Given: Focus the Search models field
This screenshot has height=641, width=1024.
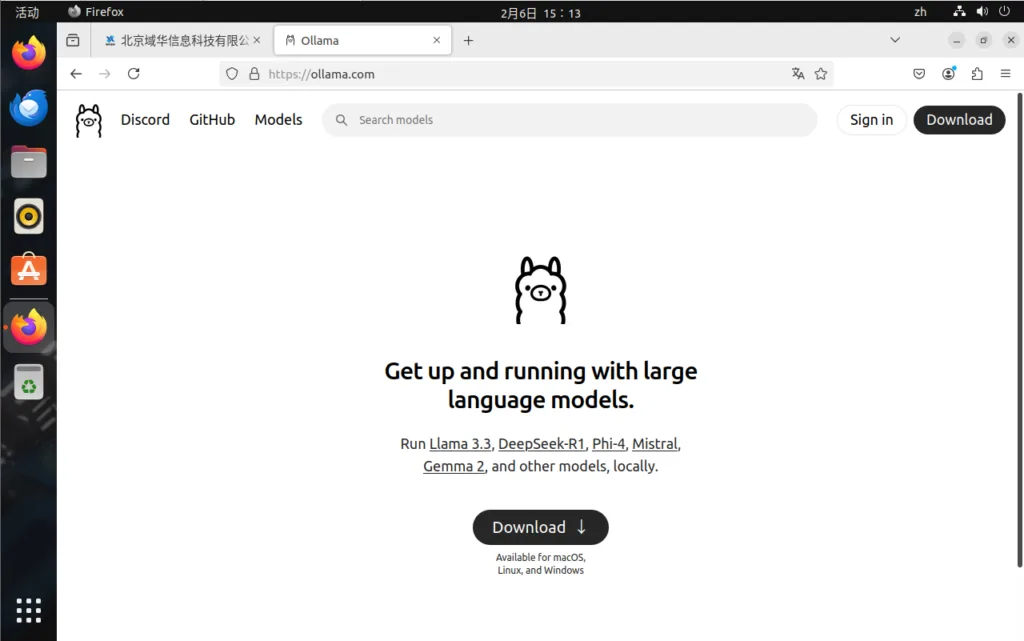Looking at the screenshot, I should pos(569,120).
